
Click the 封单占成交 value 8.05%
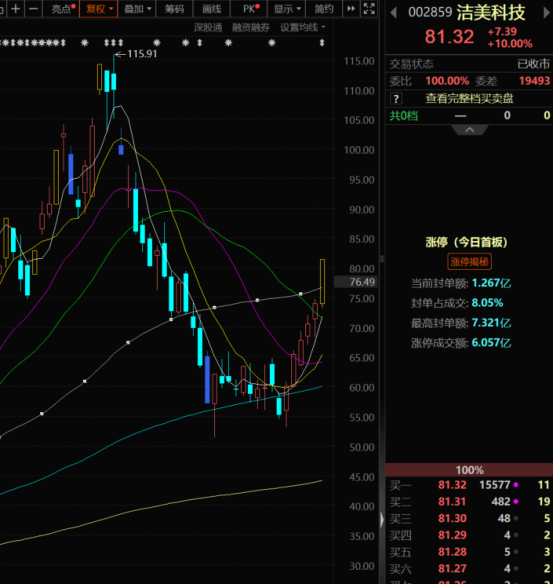487,303
